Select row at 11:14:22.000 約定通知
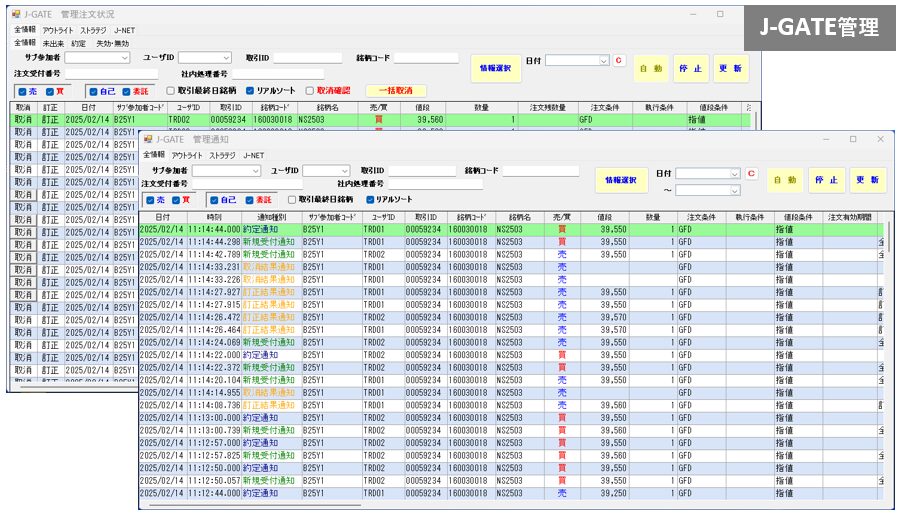The image size is (905, 516). tap(511, 355)
